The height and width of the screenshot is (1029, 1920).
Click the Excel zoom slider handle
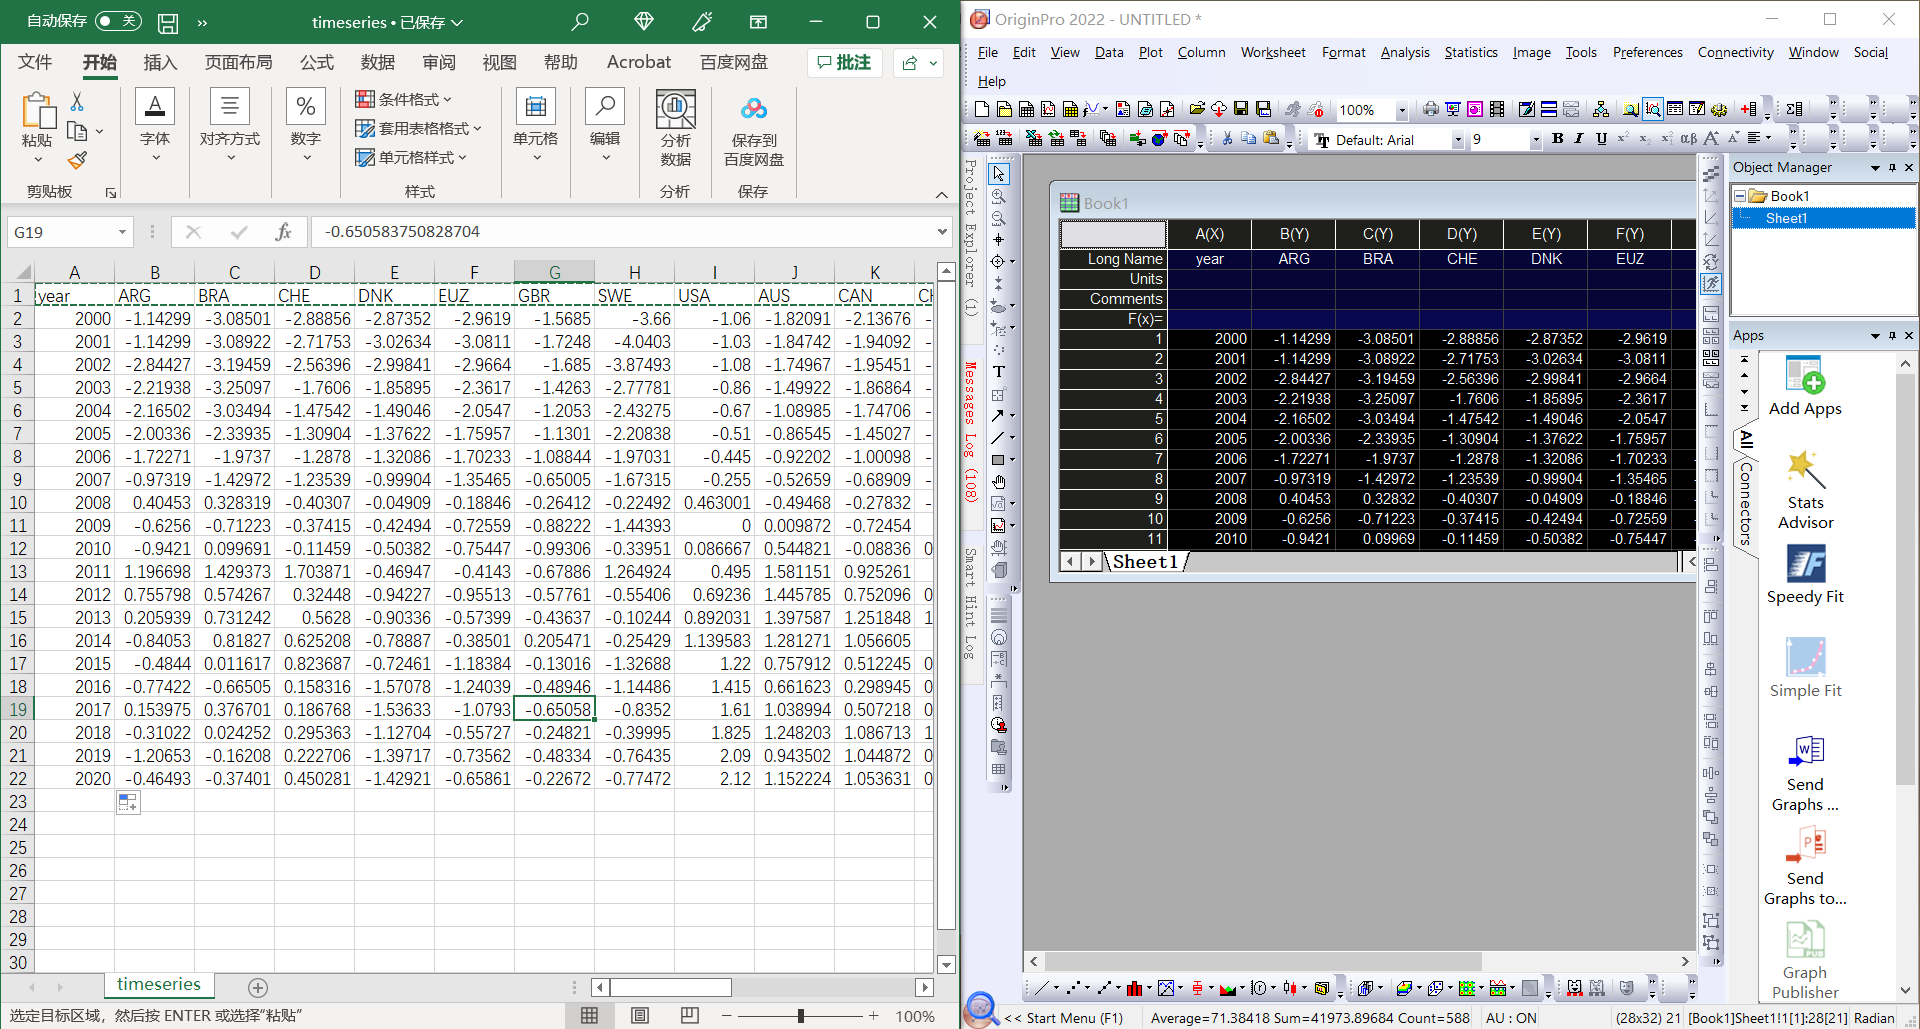[800, 1016]
